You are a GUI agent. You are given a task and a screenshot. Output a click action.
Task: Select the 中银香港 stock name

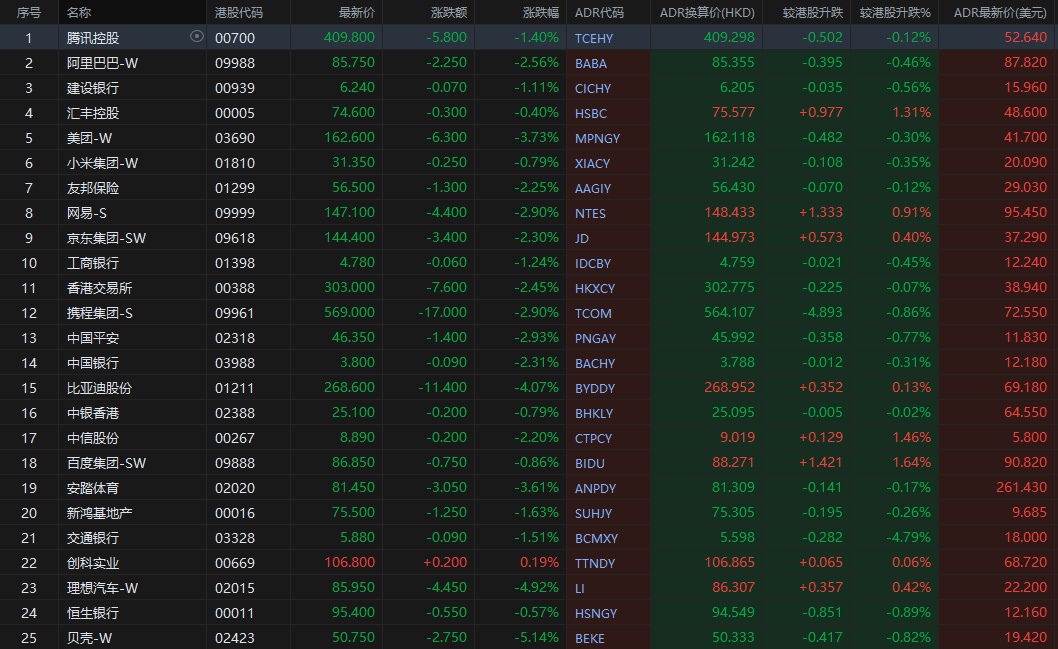[93, 412]
